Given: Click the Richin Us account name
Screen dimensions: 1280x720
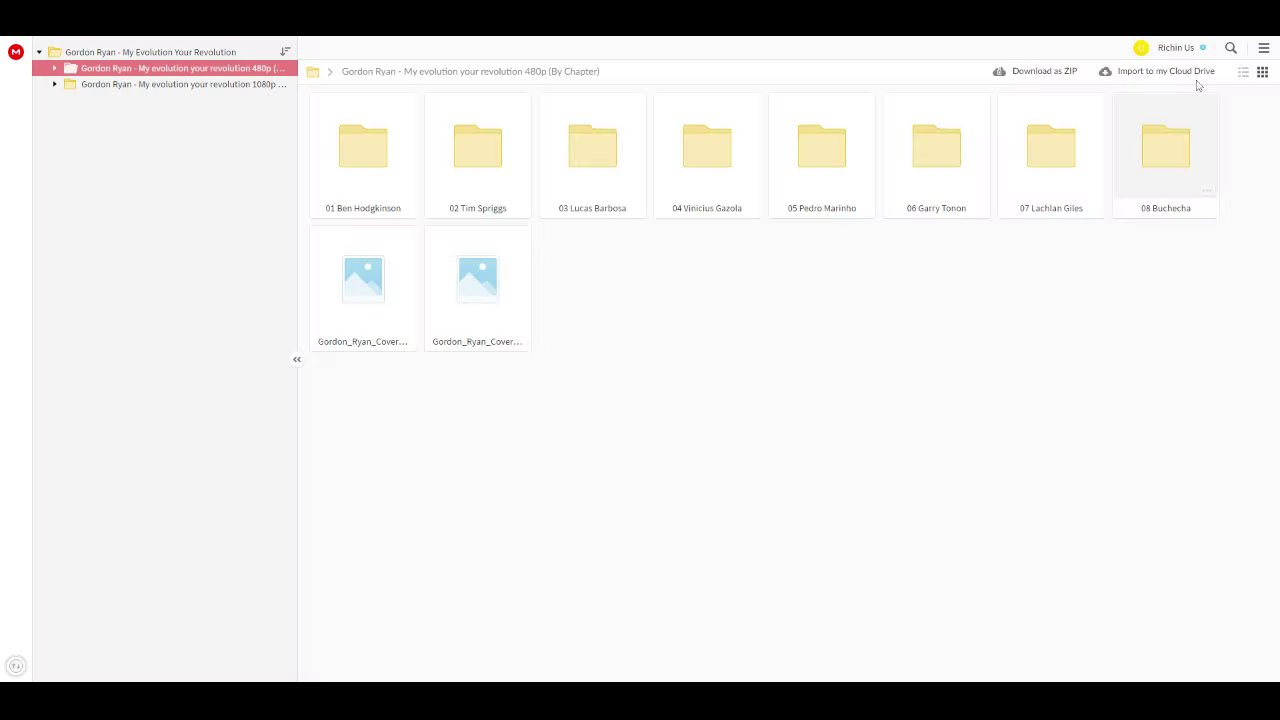Looking at the screenshot, I should click(1176, 48).
